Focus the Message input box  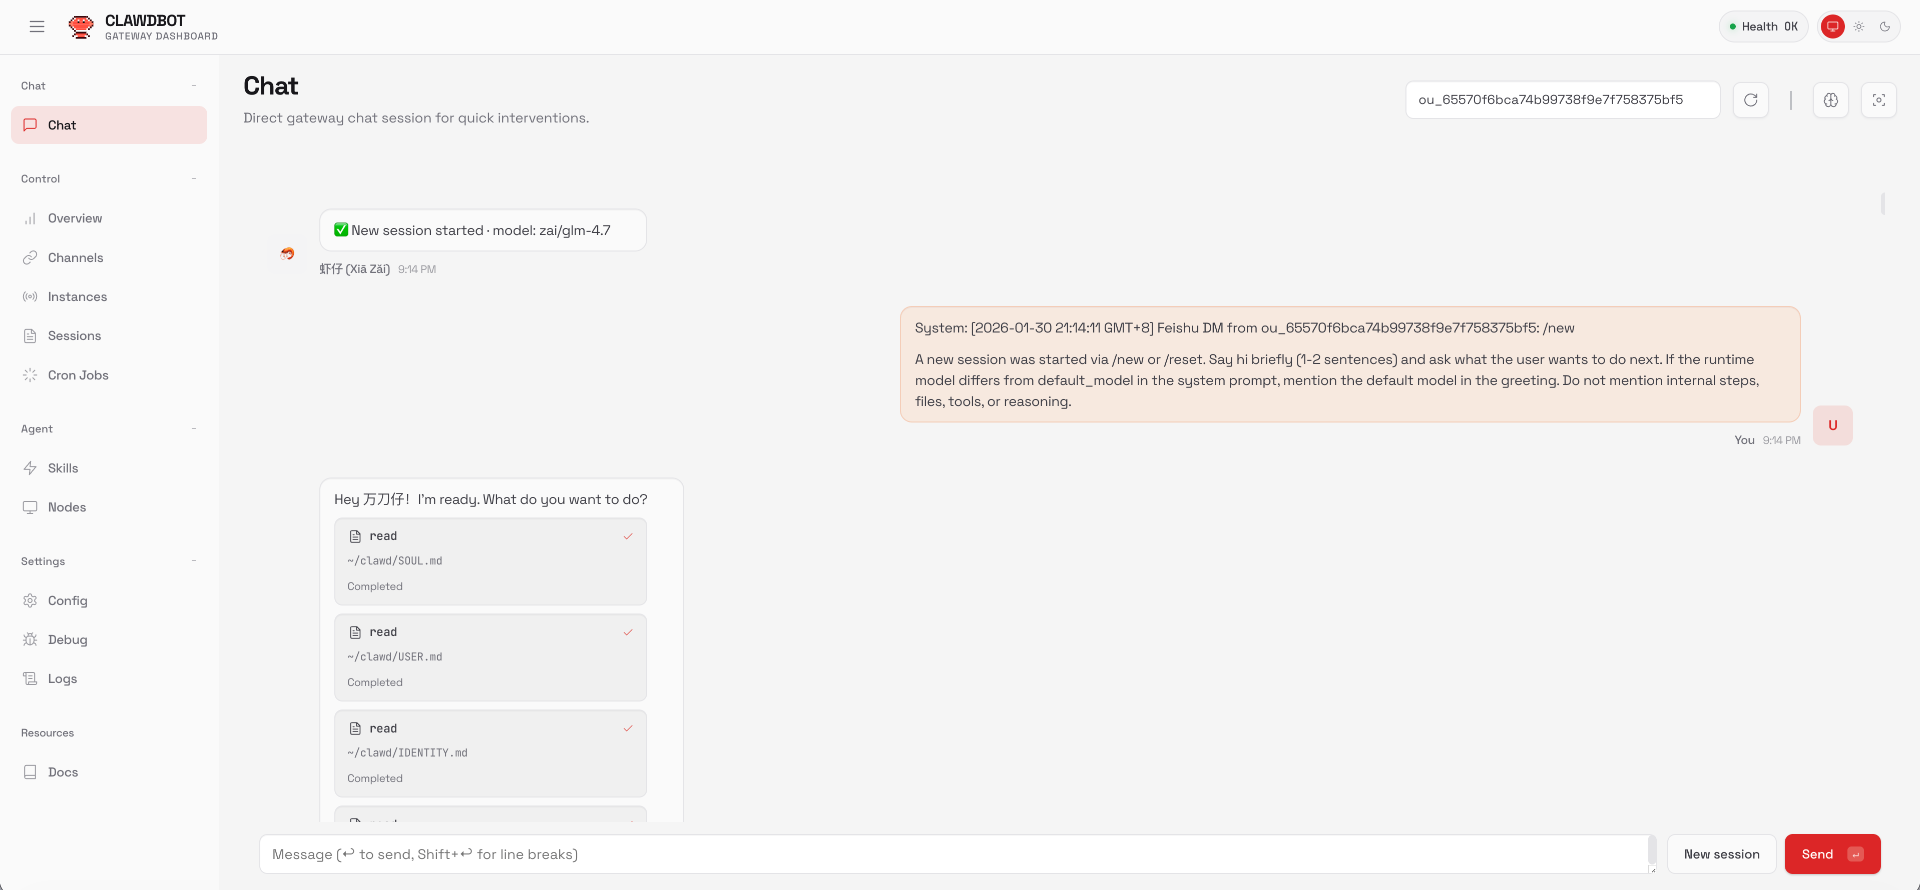coord(950,854)
